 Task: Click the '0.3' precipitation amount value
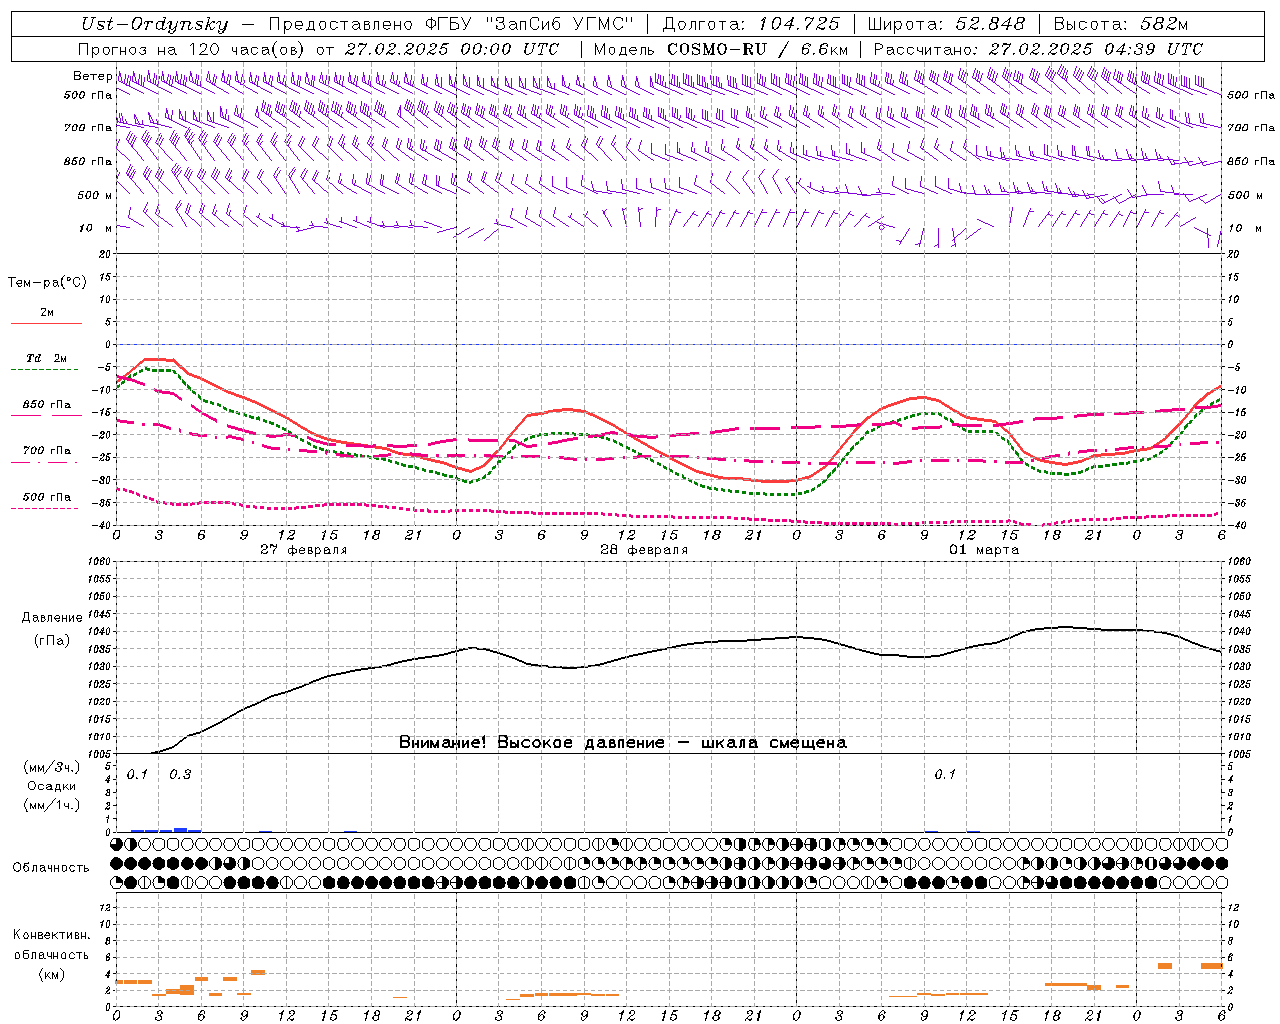180,775
